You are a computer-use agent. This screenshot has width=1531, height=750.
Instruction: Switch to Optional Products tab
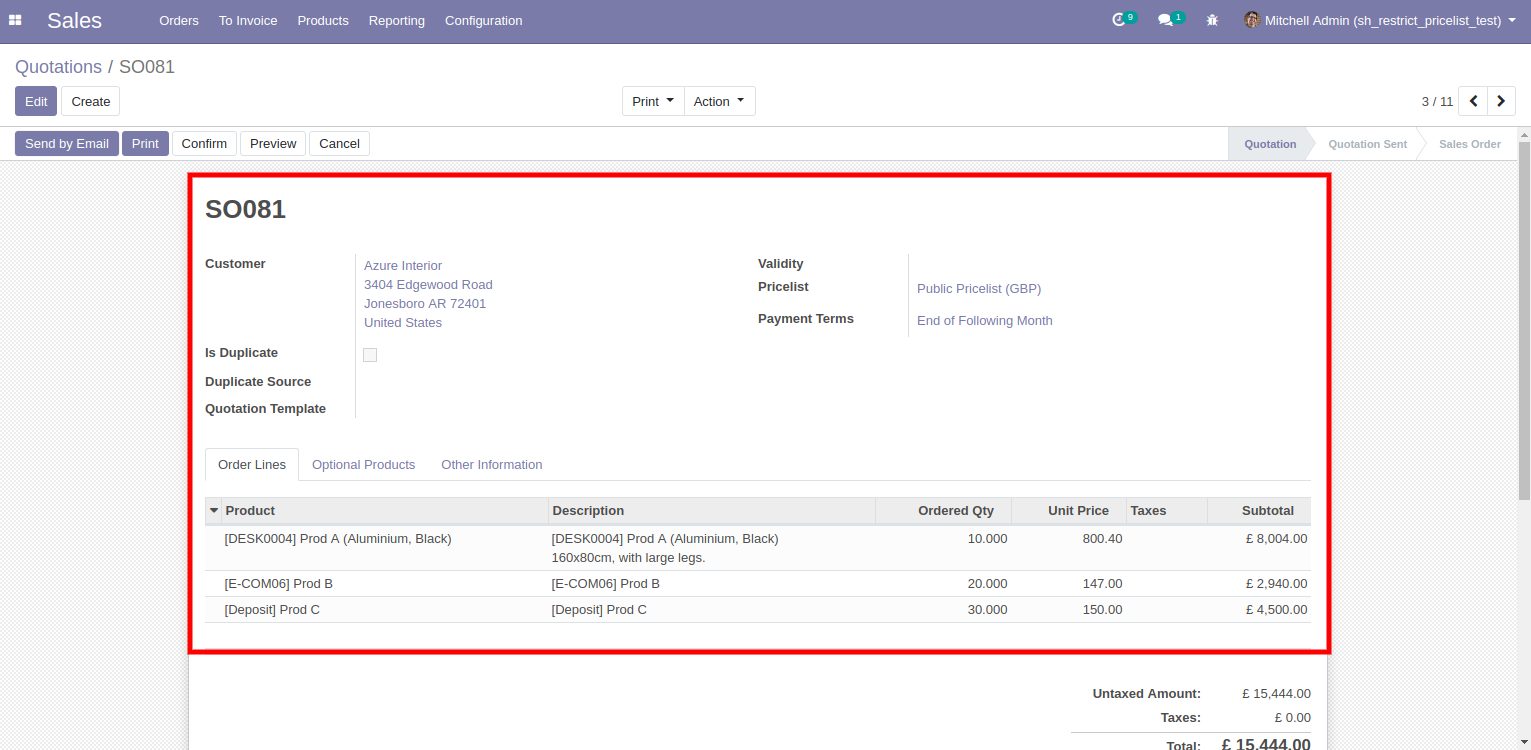click(363, 464)
